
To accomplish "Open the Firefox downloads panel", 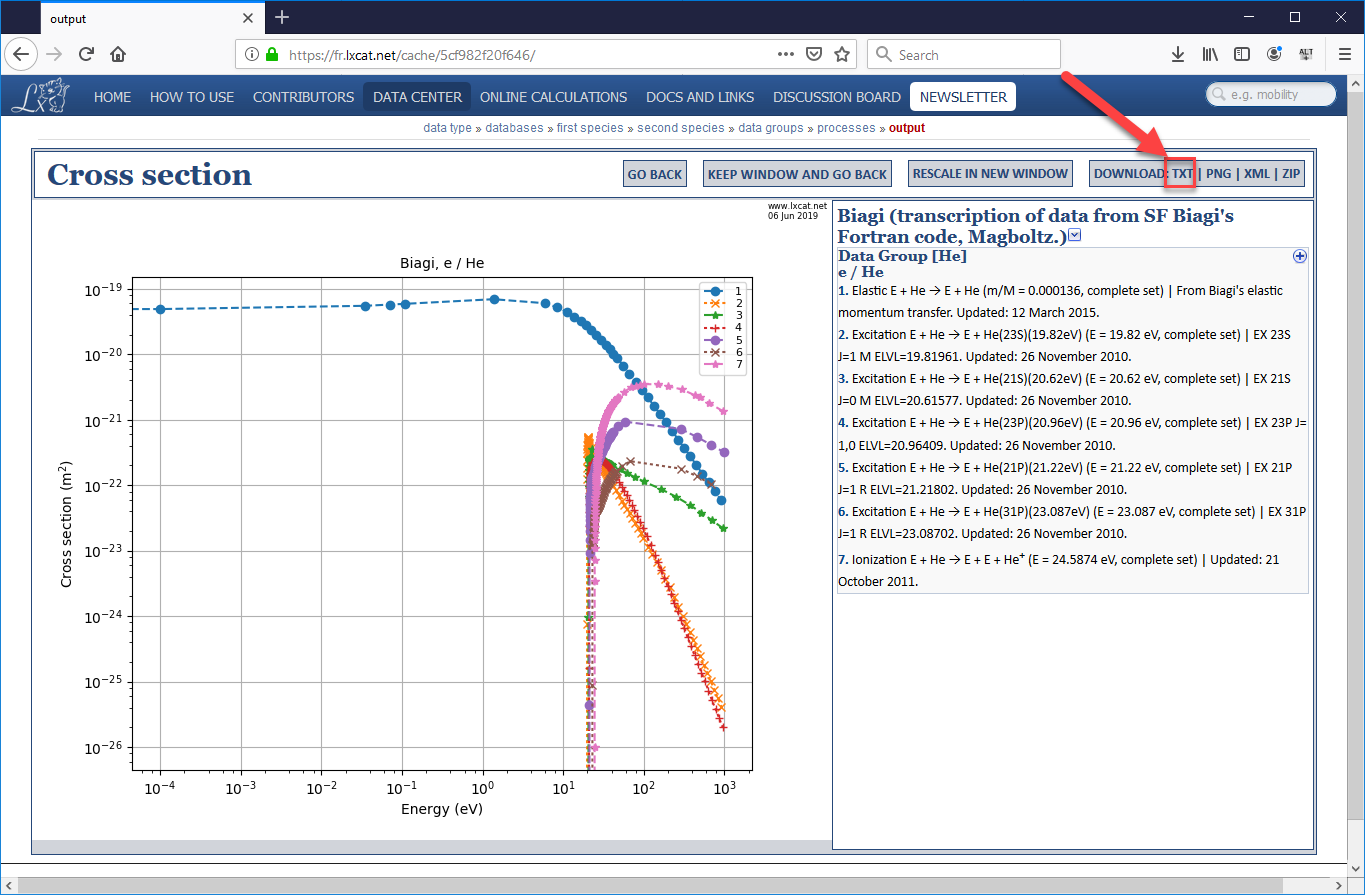I will [x=1177, y=54].
